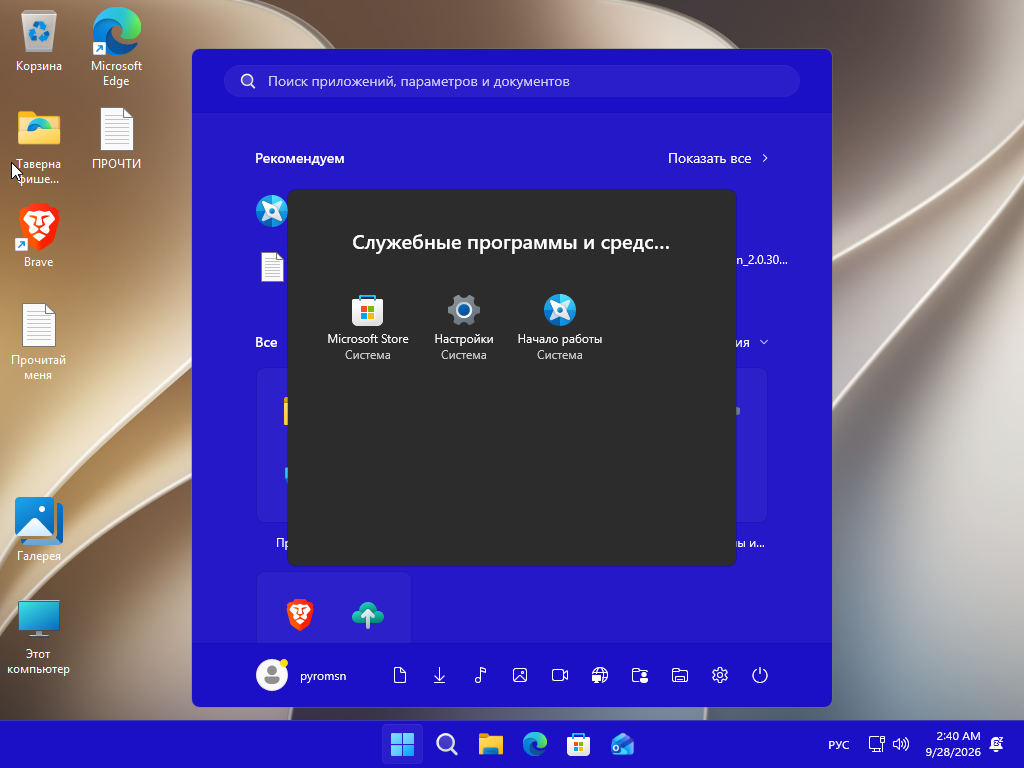Click Показать все in Рекомендуем
This screenshot has width=1024, height=768.
(718, 158)
